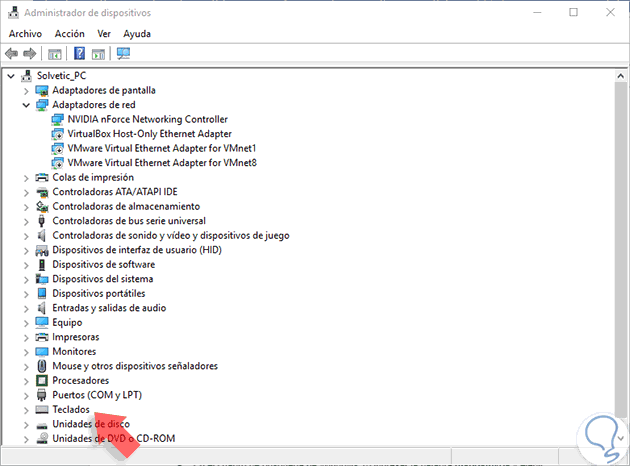Click the show/hide action pane icon
Image resolution: width=630 pixels, height=466 pixels.
tap(98, 53)
